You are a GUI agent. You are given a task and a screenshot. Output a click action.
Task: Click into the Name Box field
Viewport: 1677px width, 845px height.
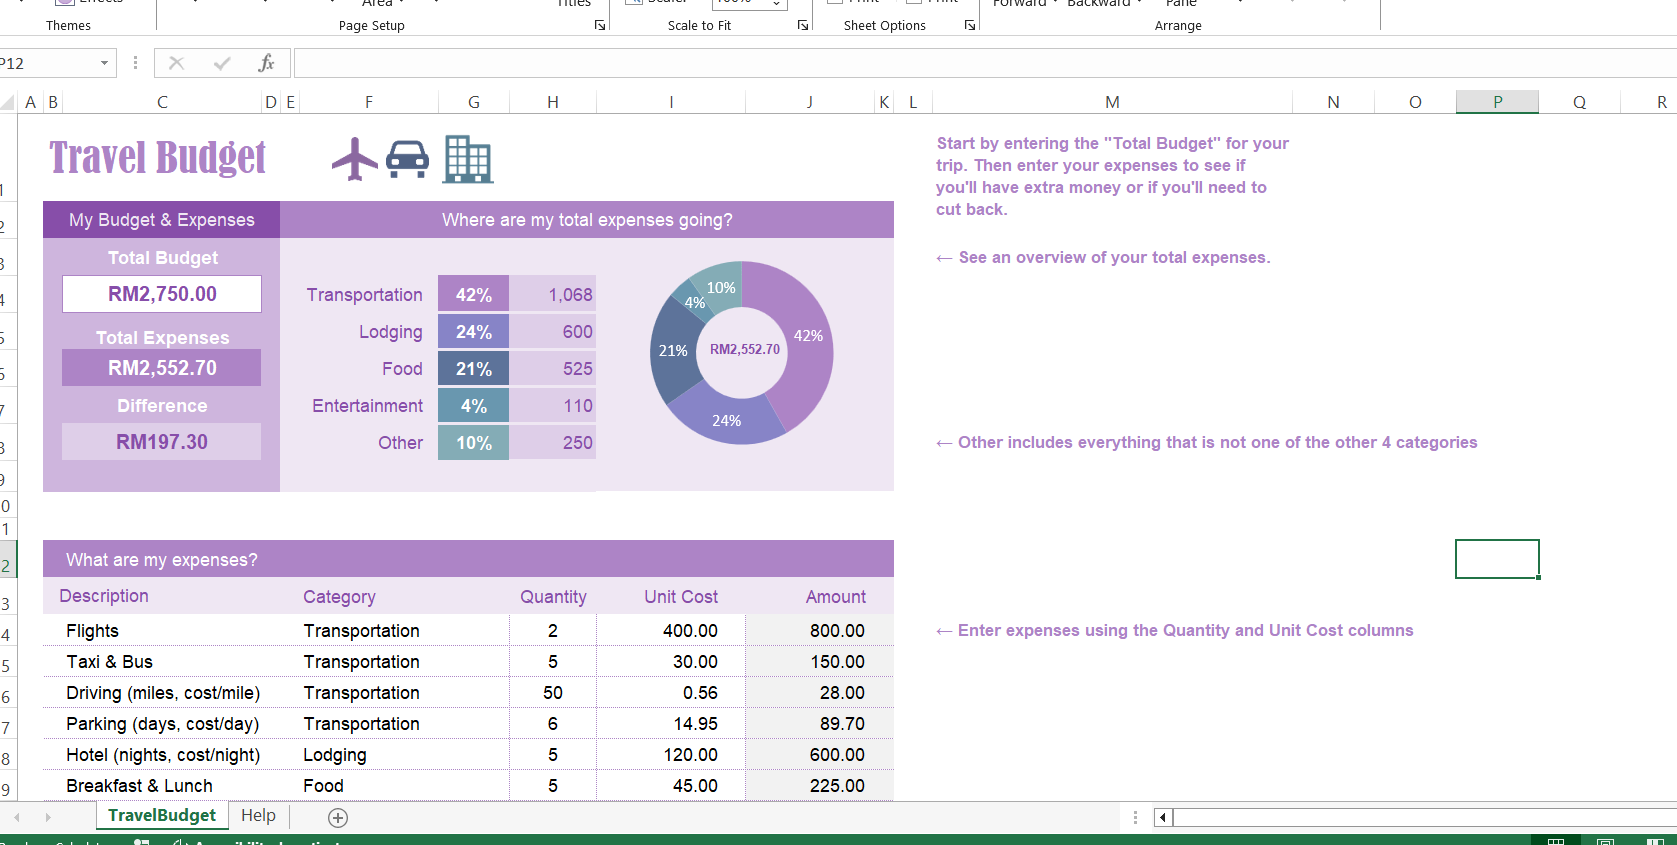[48, 63]
